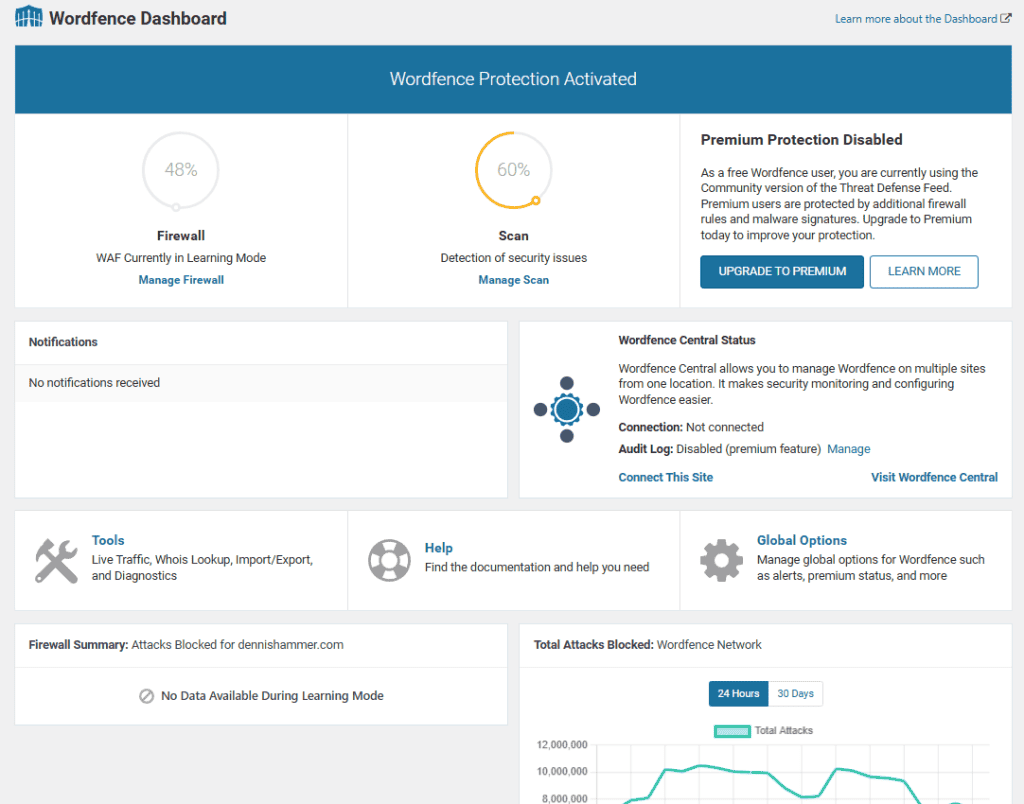Open the Tools wrench and screwdriver icon
Image resolution: width=1024 pixels, height=804 pixels.
[56, 560]
